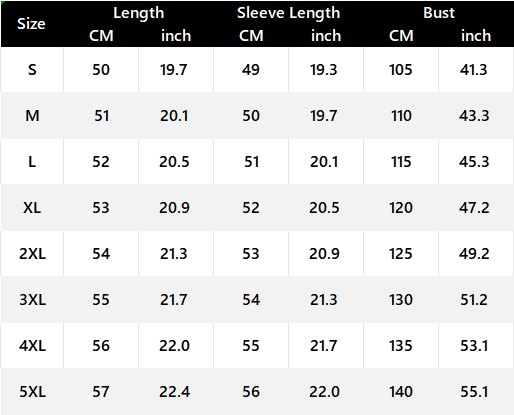Viewport: 514px width, 415px height.
Task: Select the Length header cell
Action: pyautogui.click(x=139, y=13)
